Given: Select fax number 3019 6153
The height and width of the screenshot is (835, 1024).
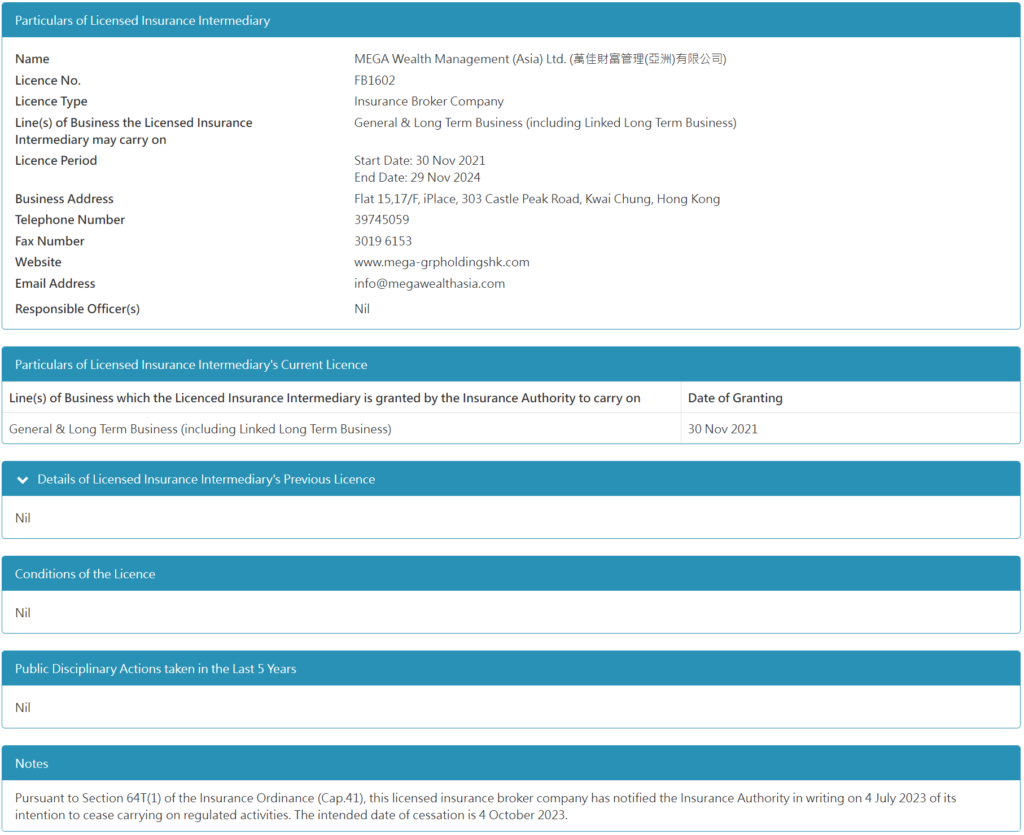Looking at the screenshot, I should (383, 241).
